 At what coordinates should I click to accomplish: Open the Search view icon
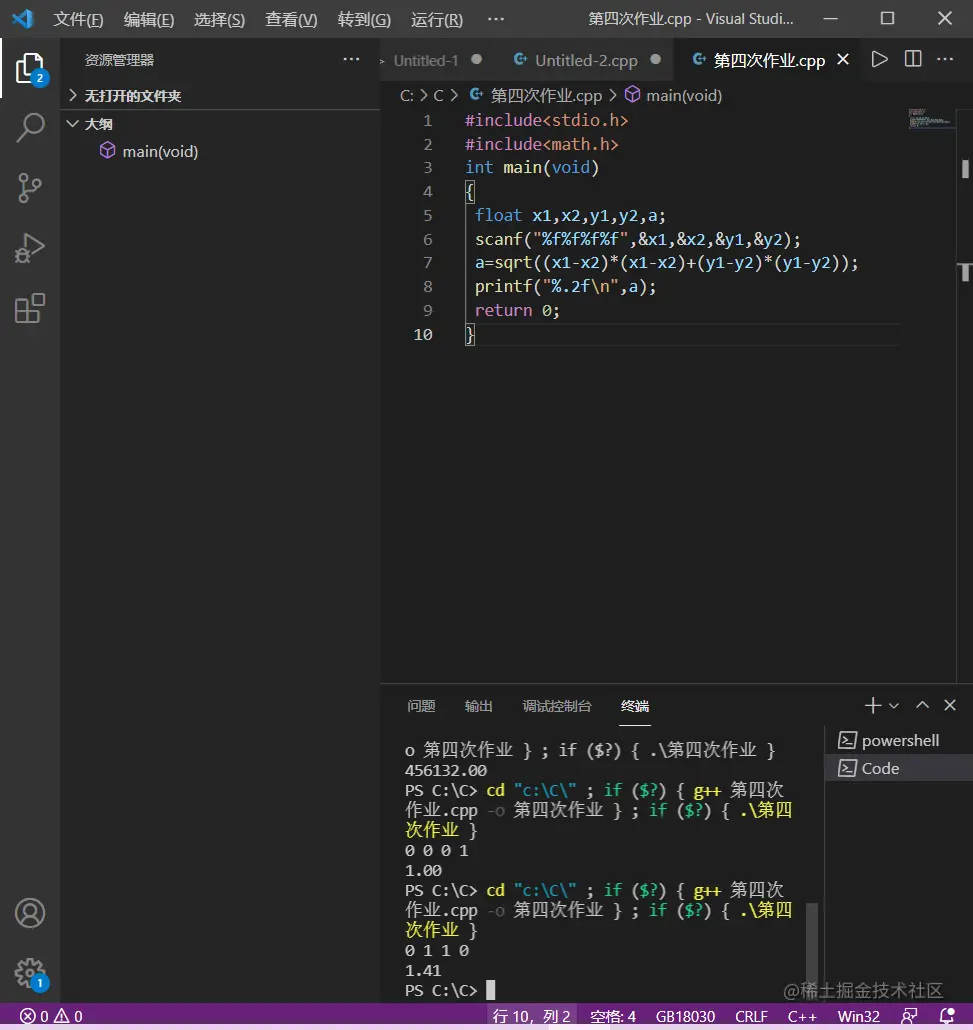pos(30,128)
